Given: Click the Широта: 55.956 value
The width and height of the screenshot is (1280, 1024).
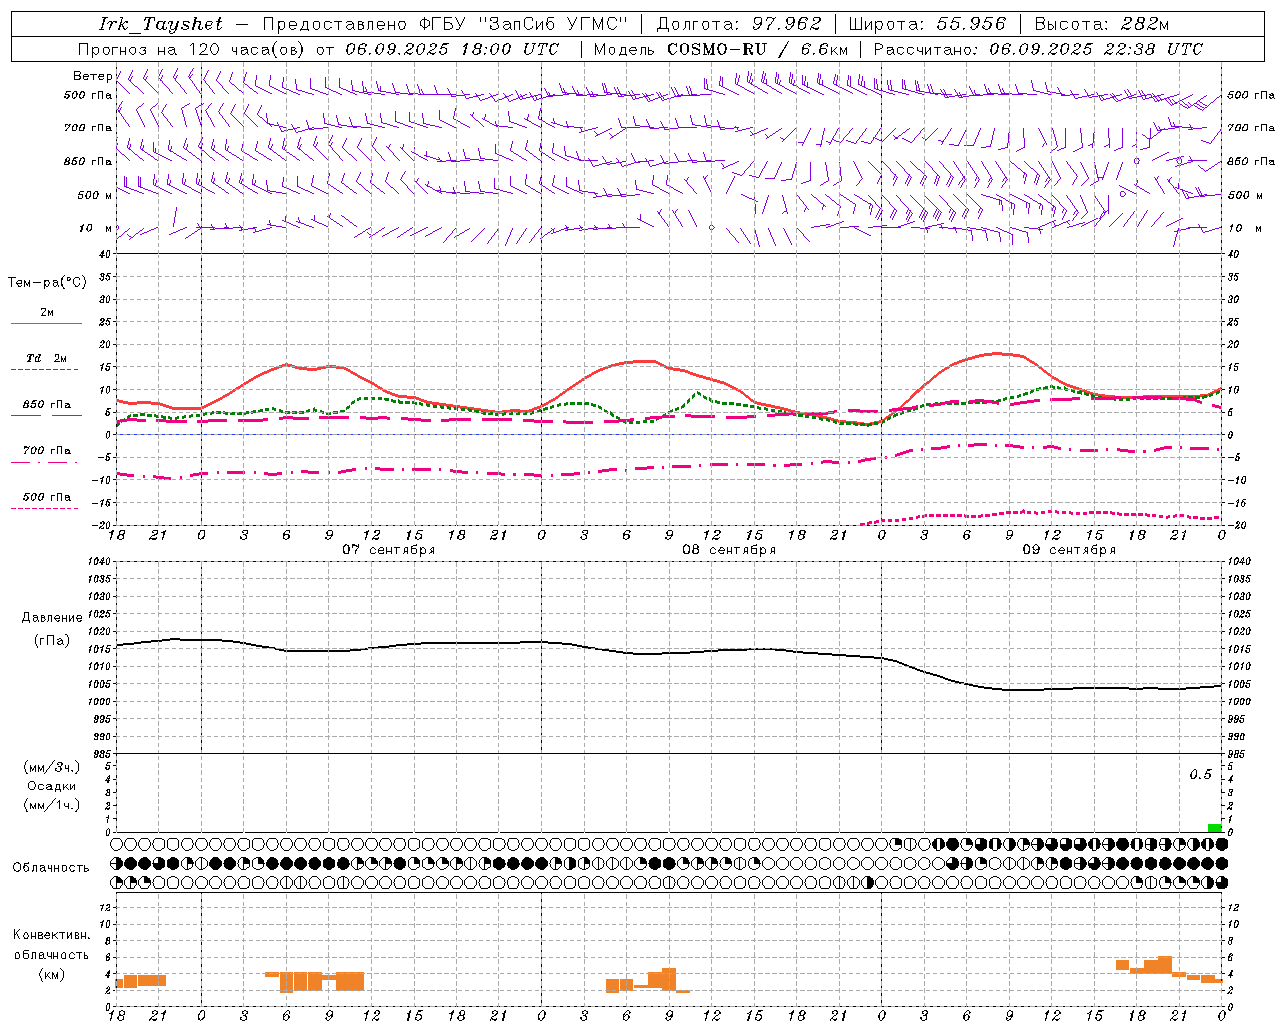Looking at the screenshot, I should 927,24.
